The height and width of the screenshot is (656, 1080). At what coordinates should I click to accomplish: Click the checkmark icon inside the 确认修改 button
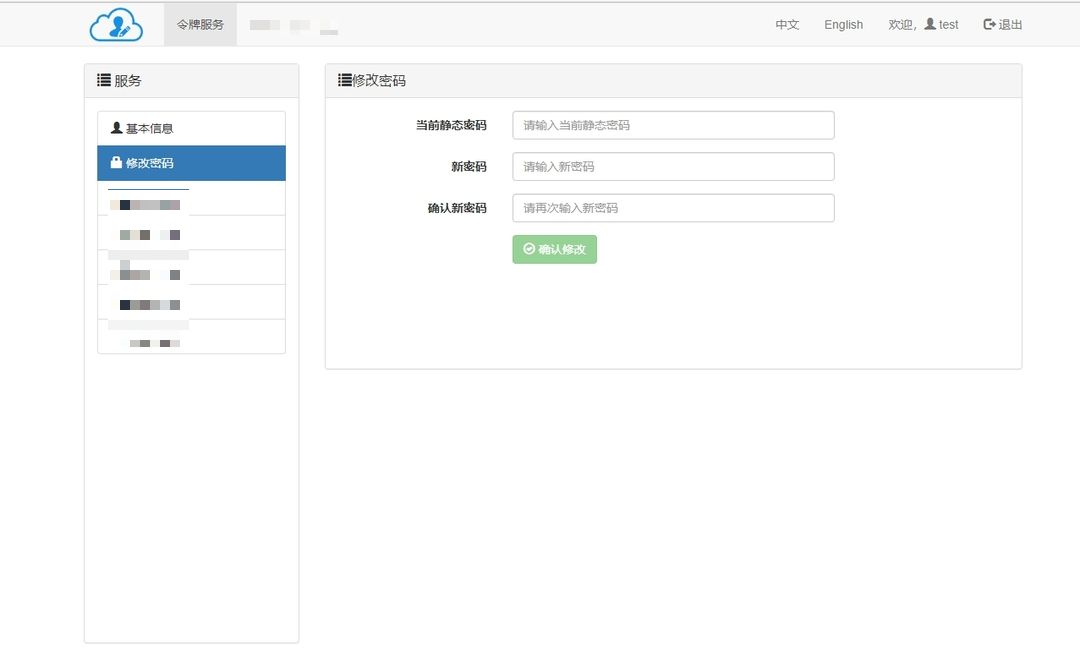[x=527, y=249]
